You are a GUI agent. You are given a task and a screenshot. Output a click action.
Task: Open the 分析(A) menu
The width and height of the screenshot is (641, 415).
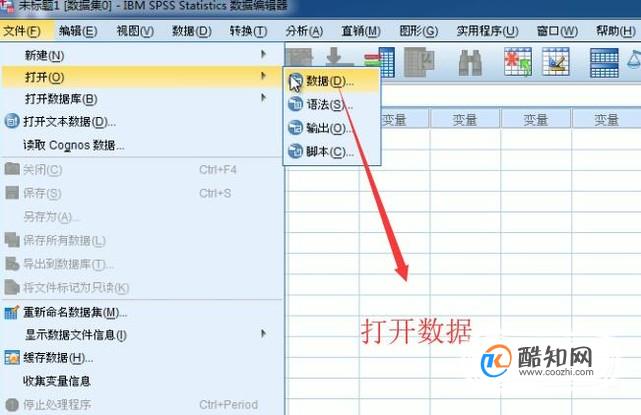(x=304, y=31)
